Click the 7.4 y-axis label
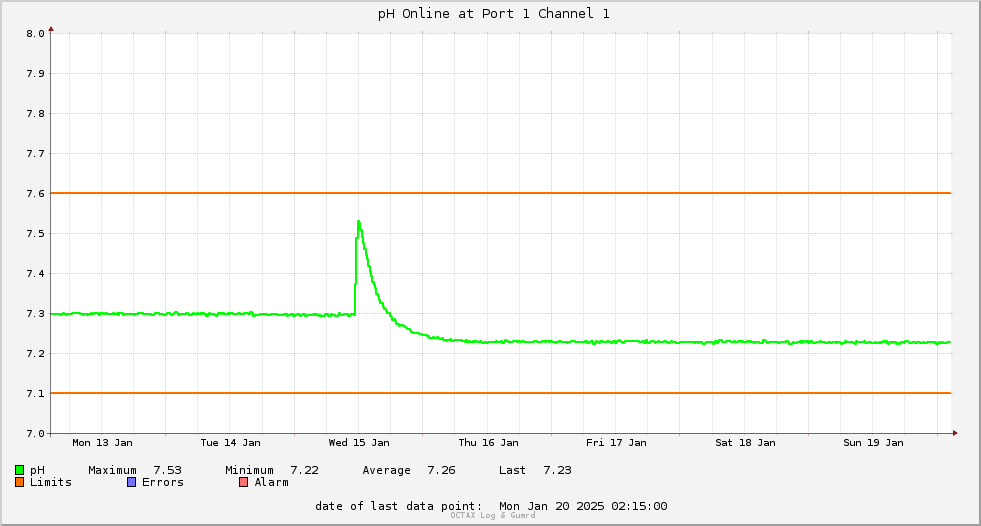 36,274
